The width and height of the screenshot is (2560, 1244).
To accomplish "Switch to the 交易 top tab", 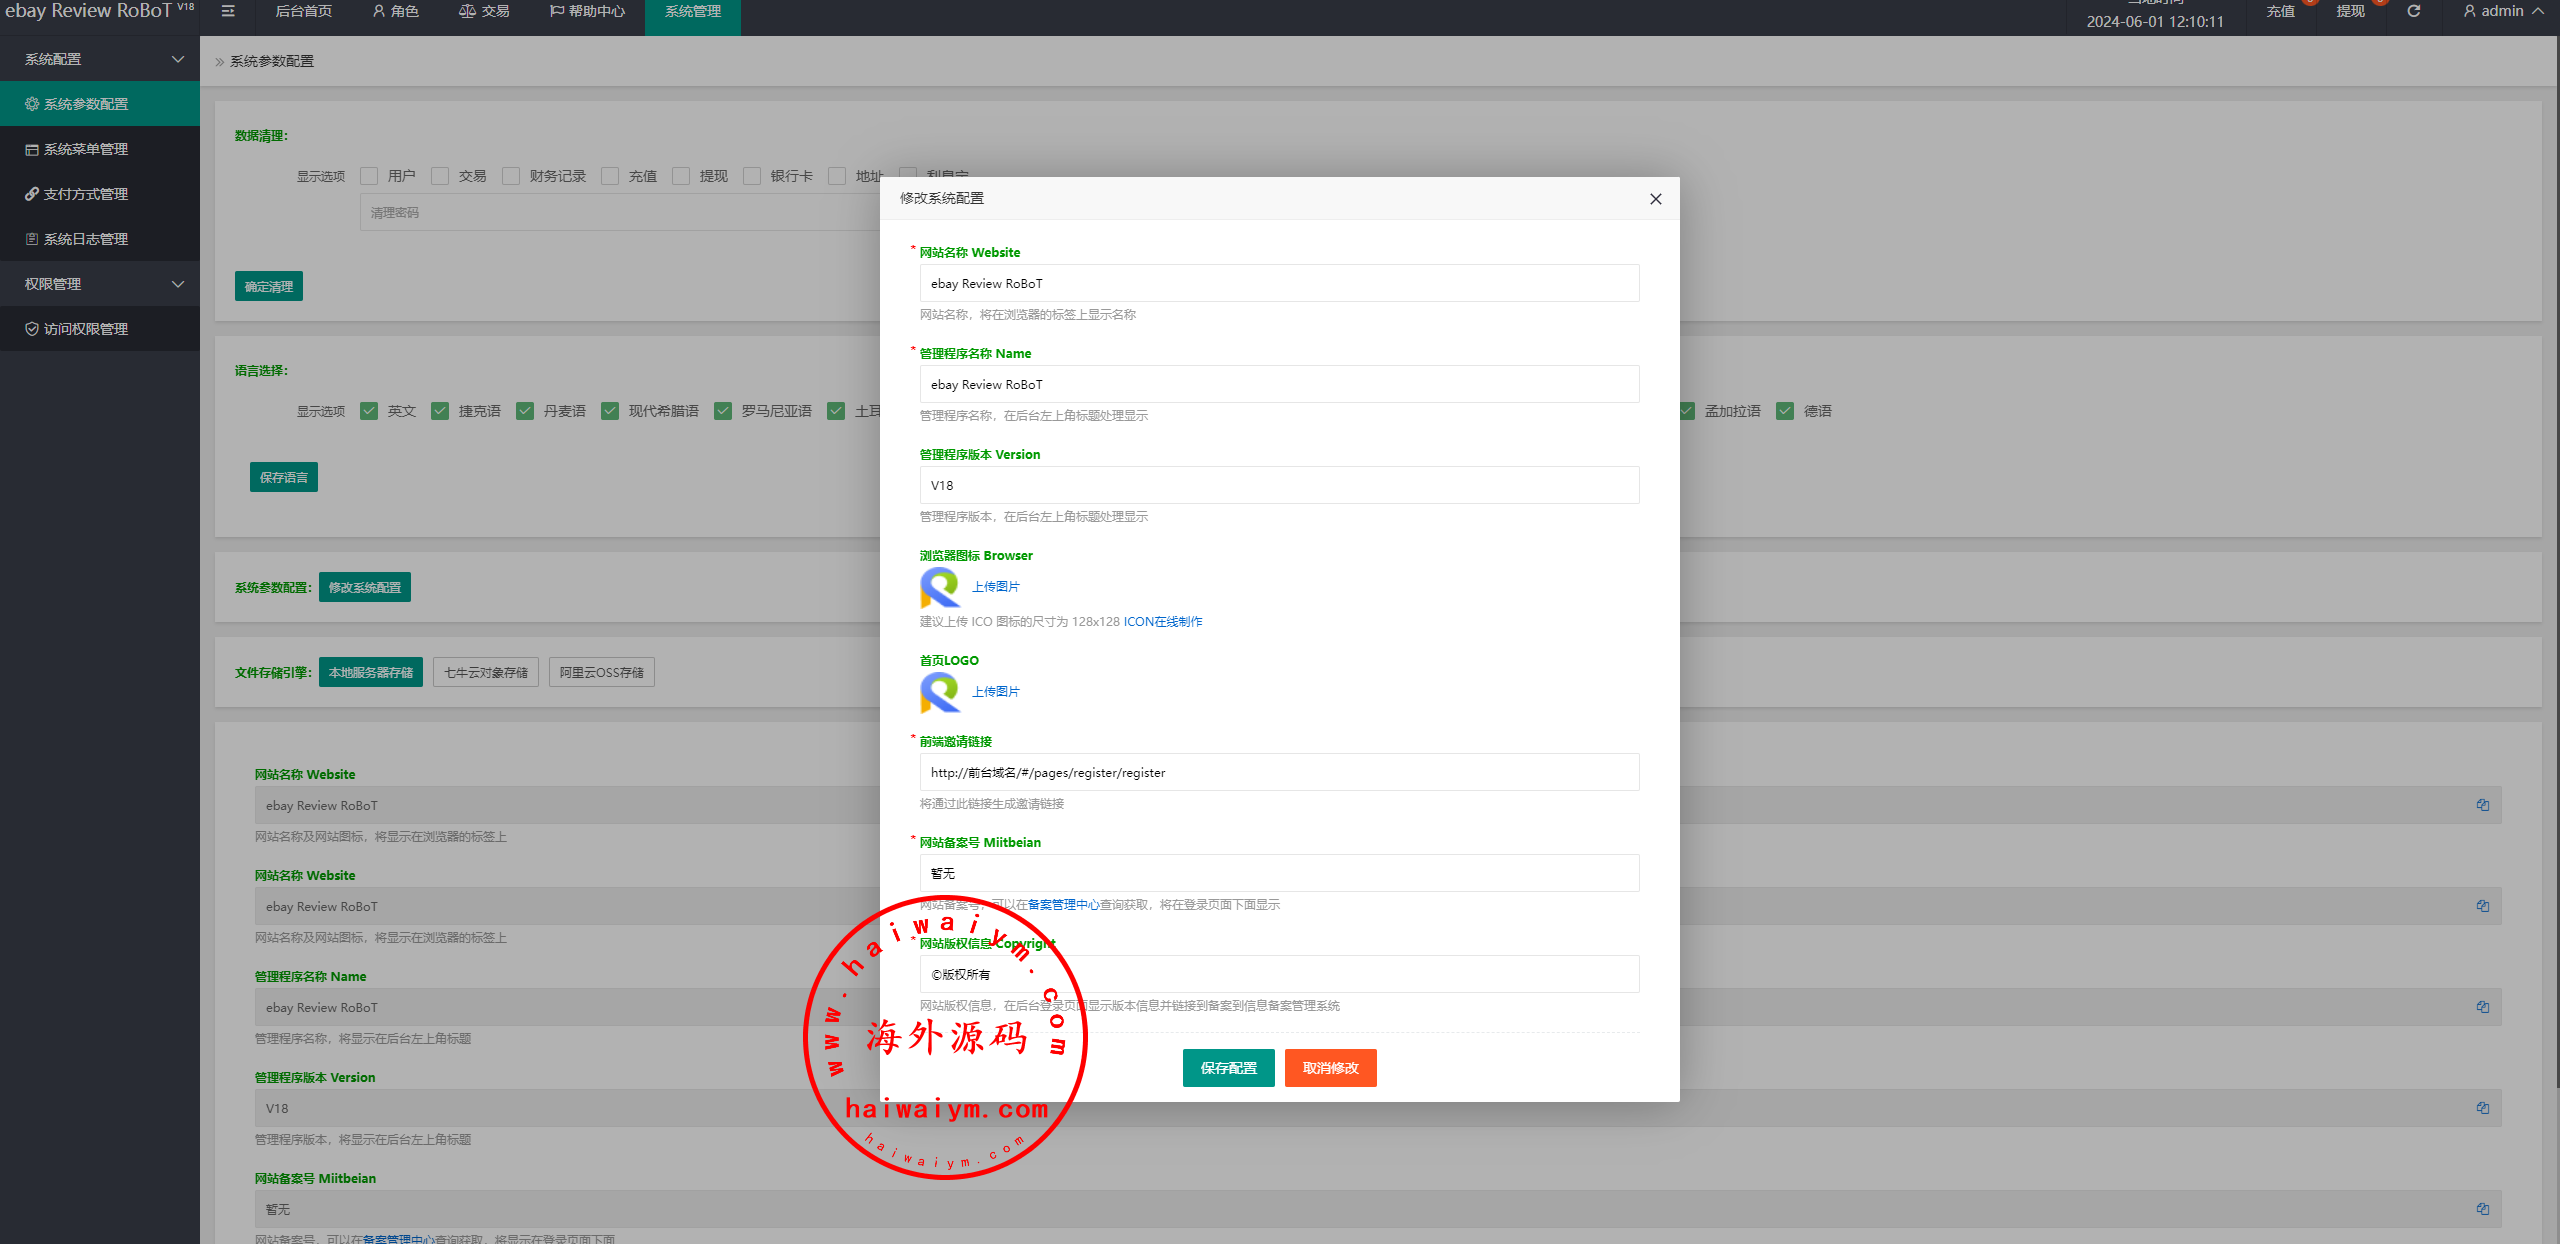I will click(x=484, y=11).
